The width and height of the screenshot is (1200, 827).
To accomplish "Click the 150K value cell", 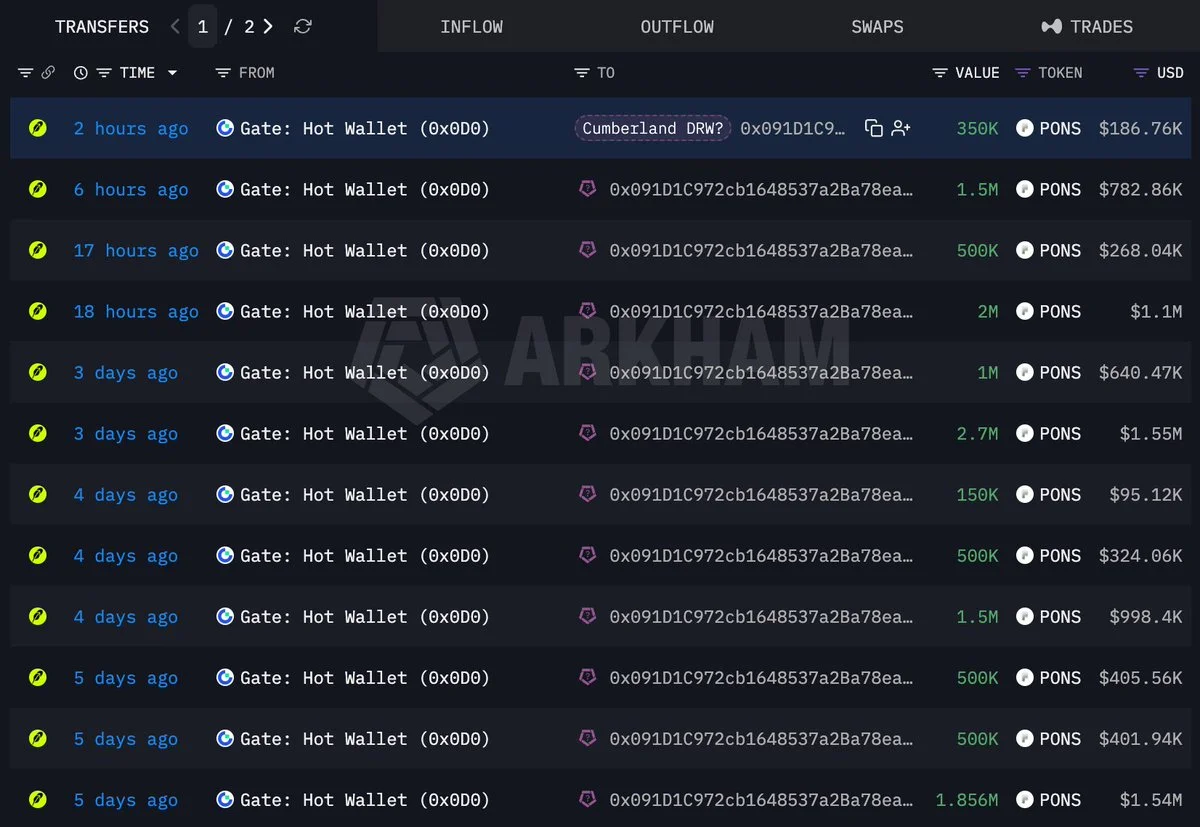I will (976, 494).
